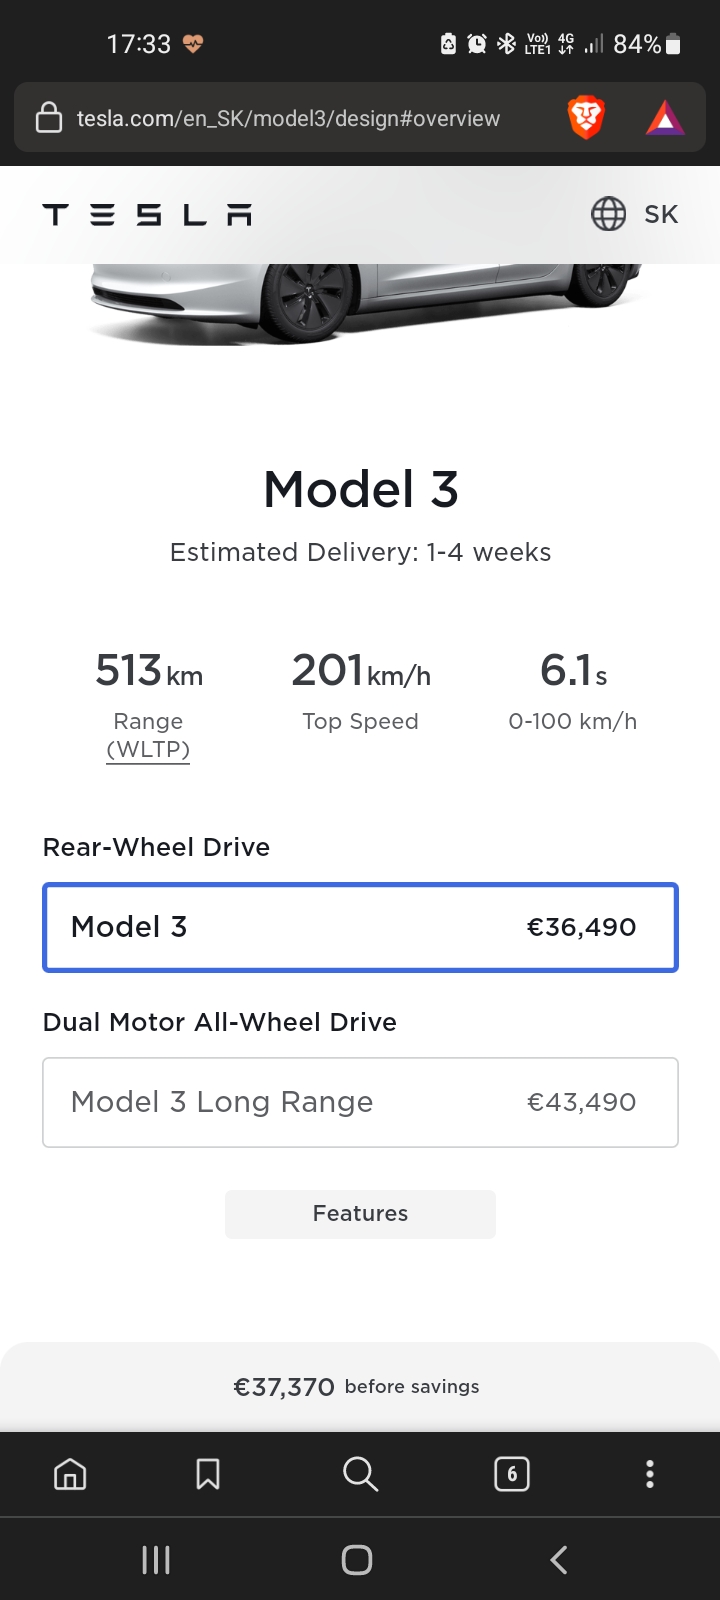Click the Tesla logo
The height and width of the screenshot is (1600, 720).
coord(147,214)
